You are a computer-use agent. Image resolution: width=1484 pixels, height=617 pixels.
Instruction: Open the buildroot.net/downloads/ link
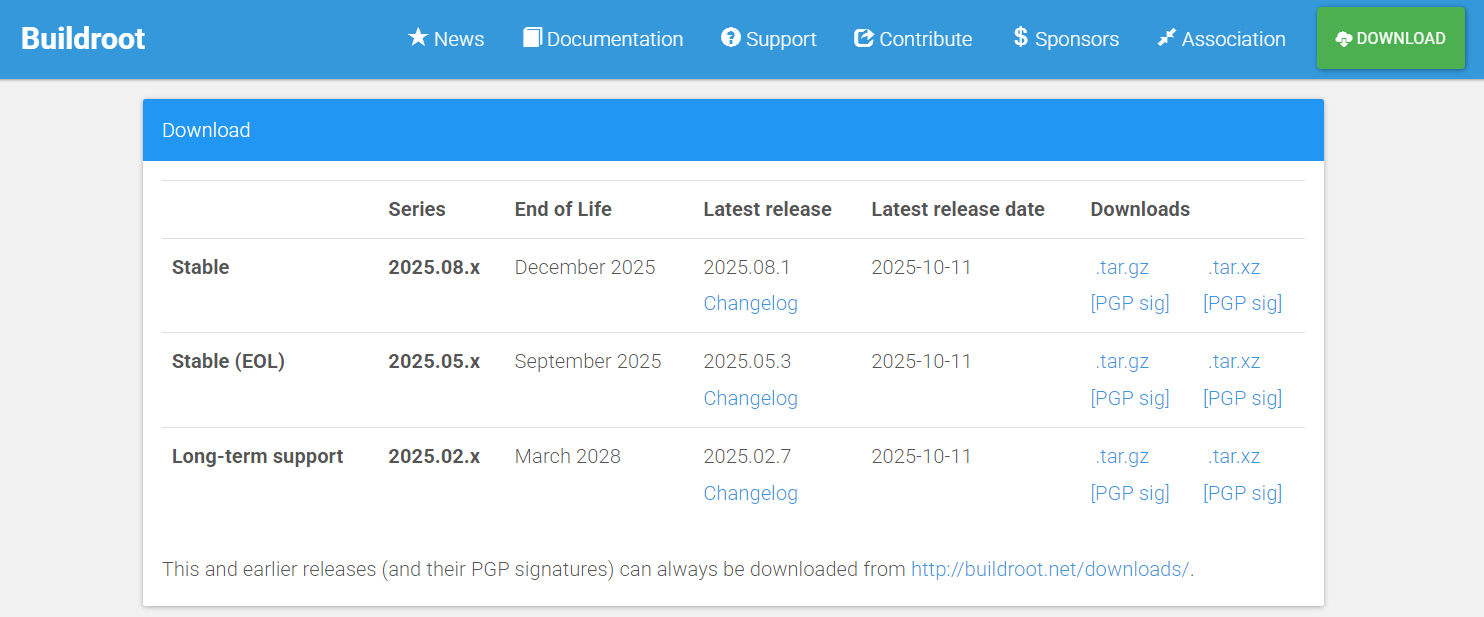pyautogui.click(x=1050, y=569)
